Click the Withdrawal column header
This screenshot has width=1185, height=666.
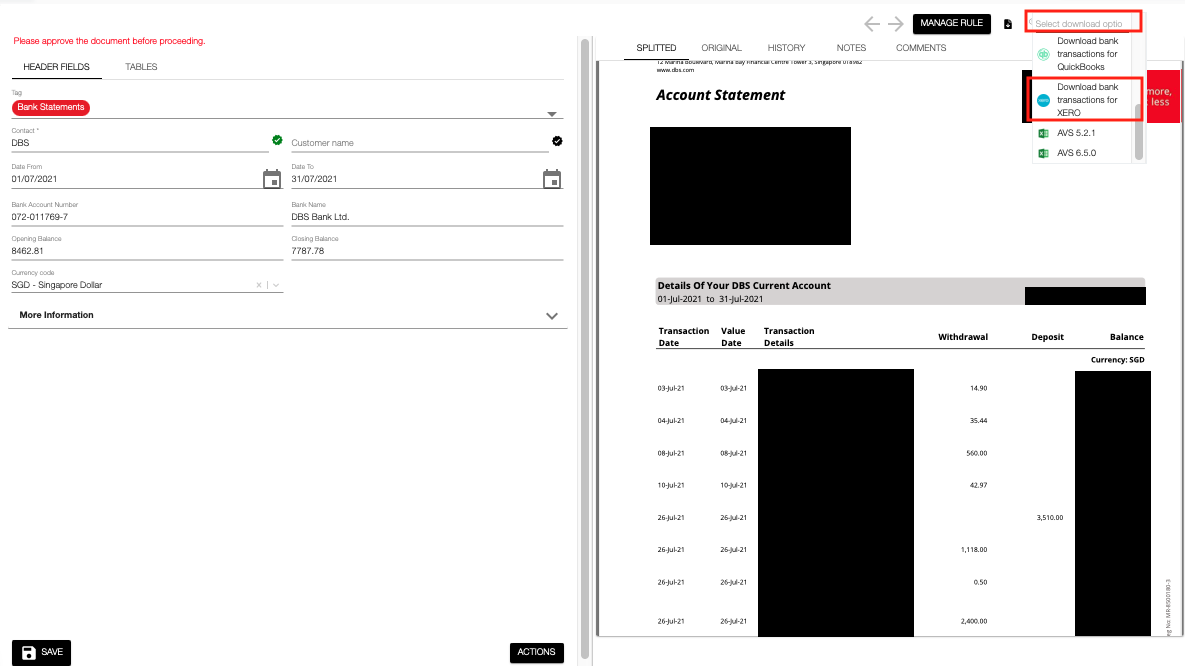coord(963,337)
